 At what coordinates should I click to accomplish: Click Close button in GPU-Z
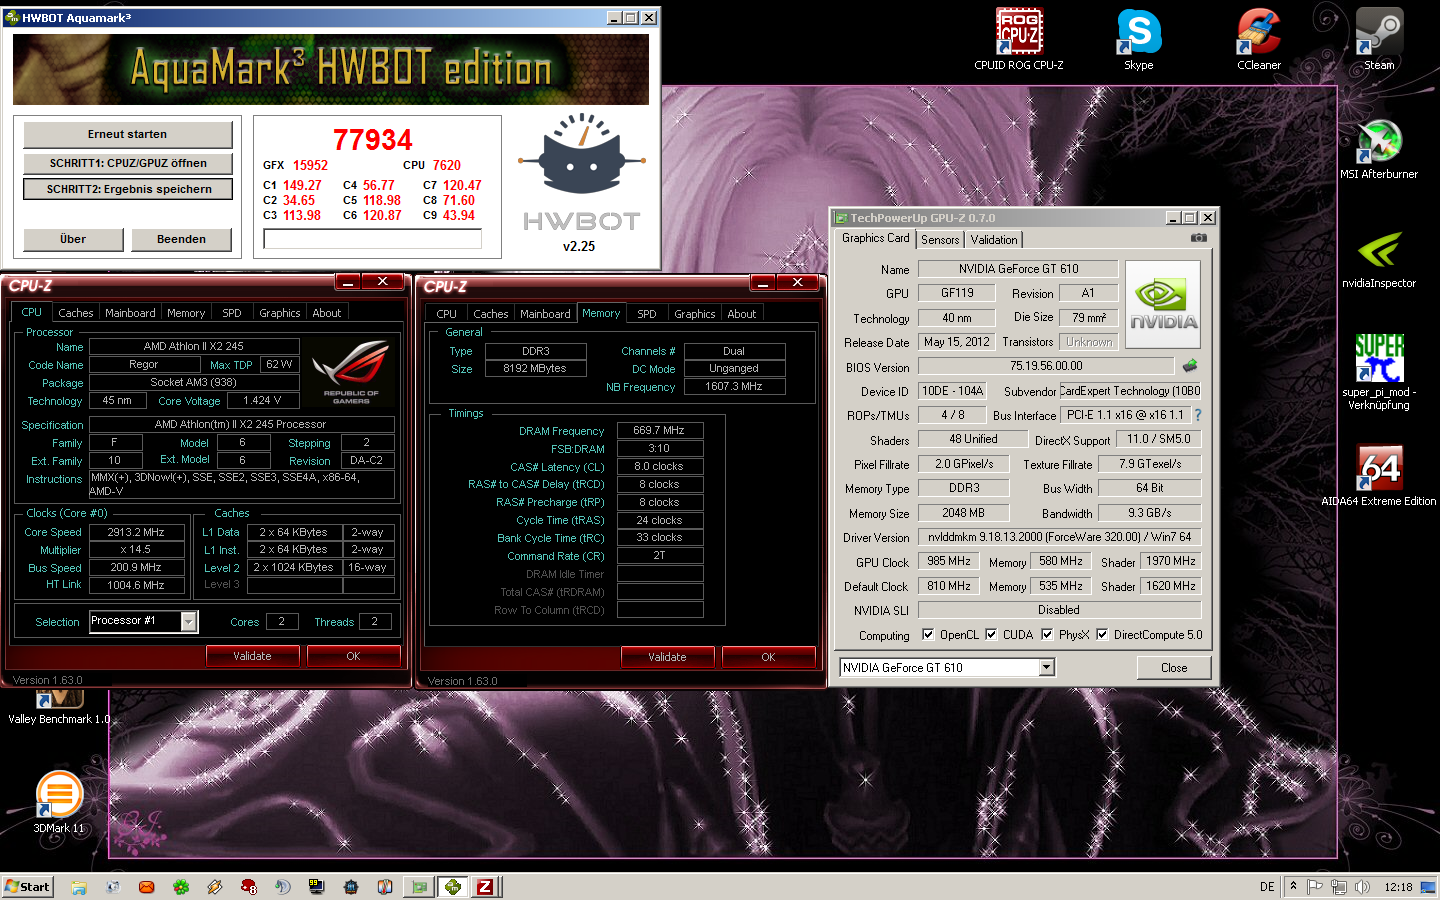[1174, 667]
